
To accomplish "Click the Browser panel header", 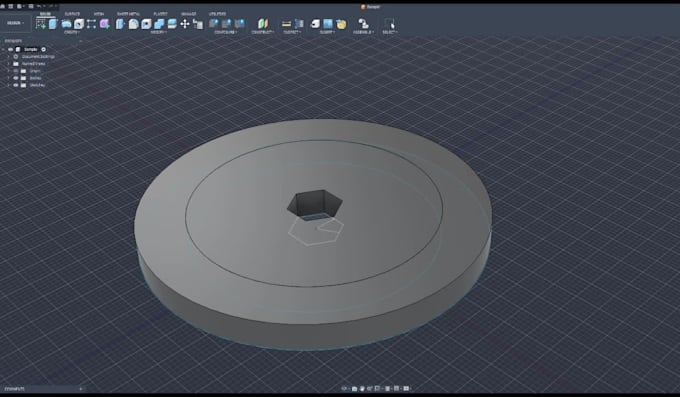I will 14,41.
